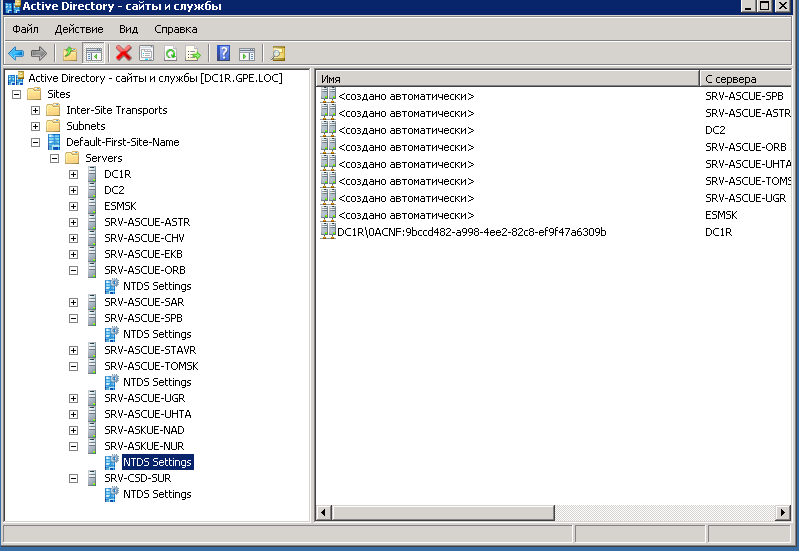This screenshot has width=799, height=551.
Task: Click the NTDS Settings icon under SRV-ASCUE-TOMSK
Action: [112, 382]
